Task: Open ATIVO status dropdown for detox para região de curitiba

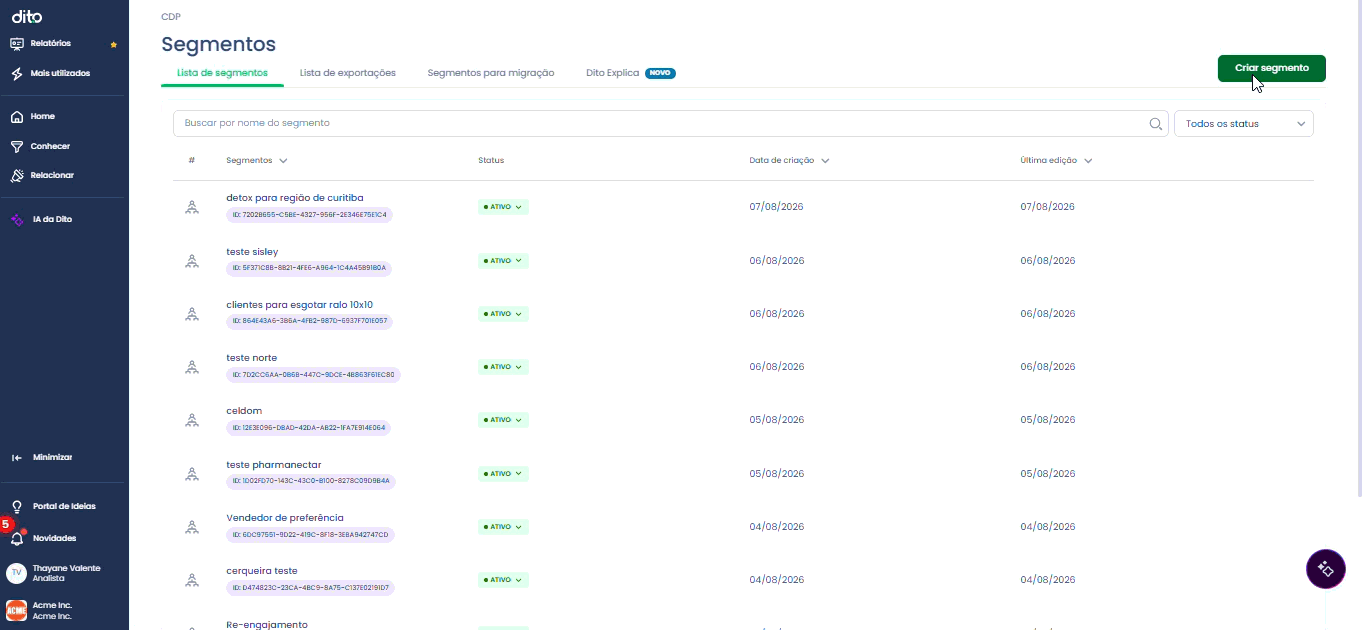Action: [x=503, y=207]
